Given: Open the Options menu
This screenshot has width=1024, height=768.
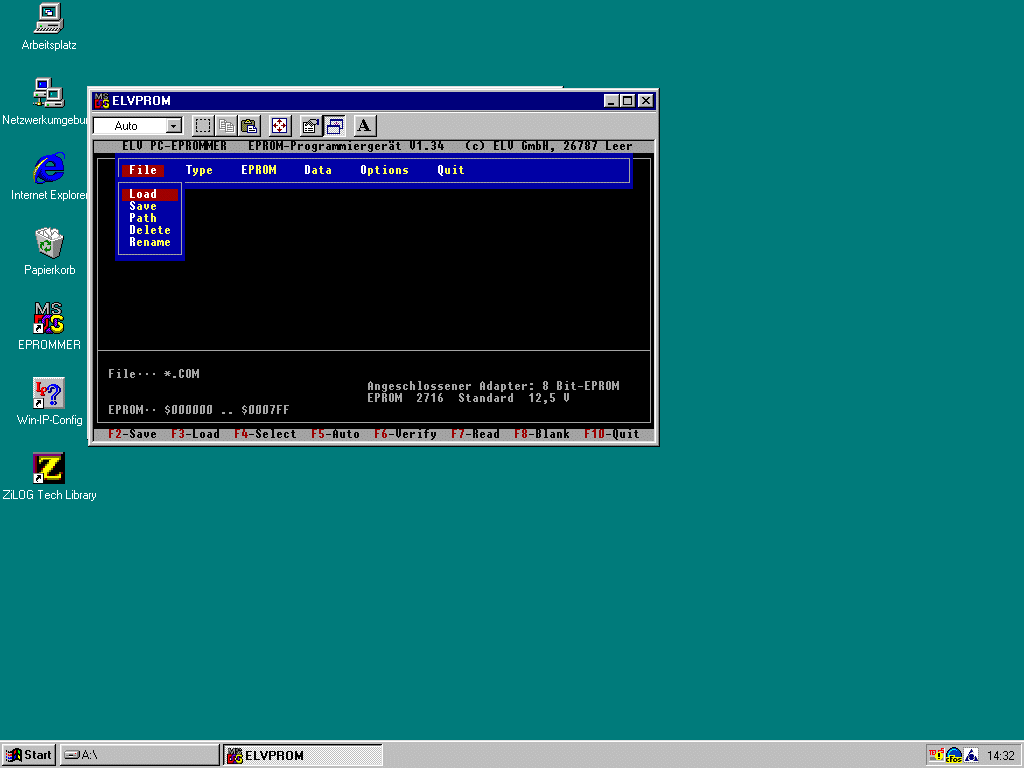Looking at the screenshot, I should coord(384,170).
